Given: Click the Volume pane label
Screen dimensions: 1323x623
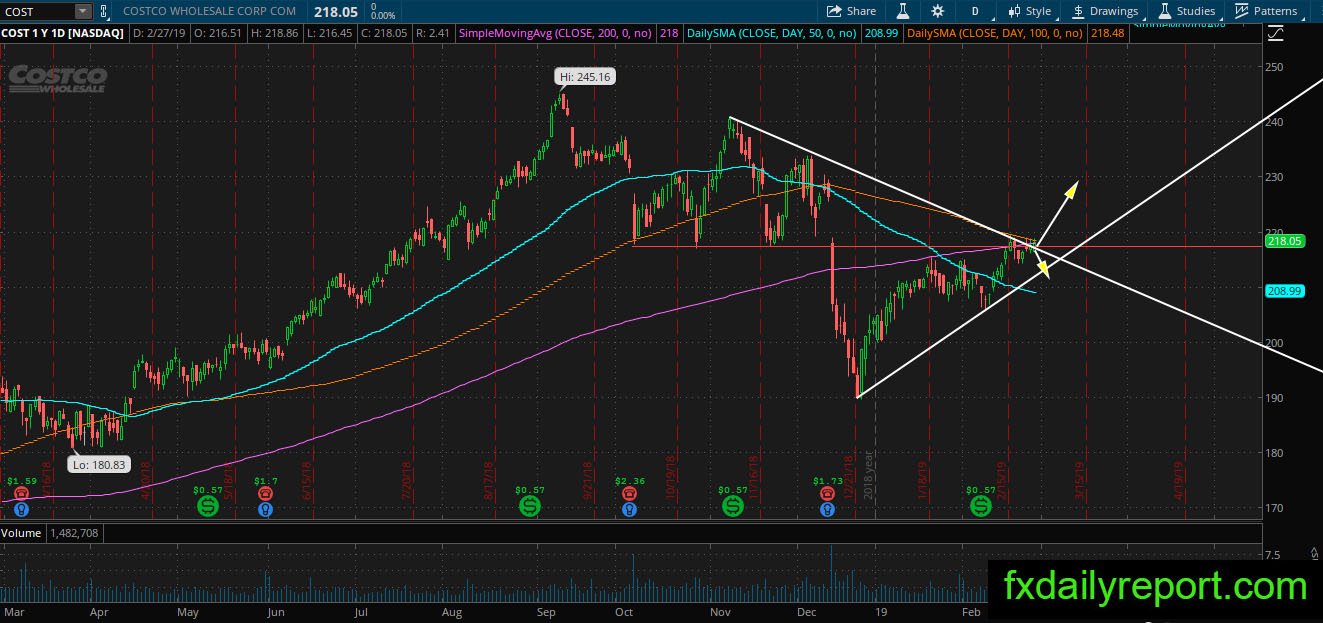Looking at the screenshot, I should pos(21,533).
